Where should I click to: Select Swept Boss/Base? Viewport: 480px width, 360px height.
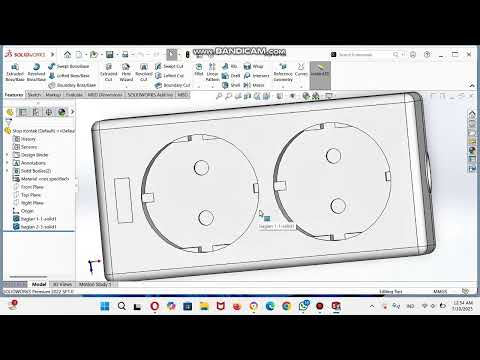69,66
